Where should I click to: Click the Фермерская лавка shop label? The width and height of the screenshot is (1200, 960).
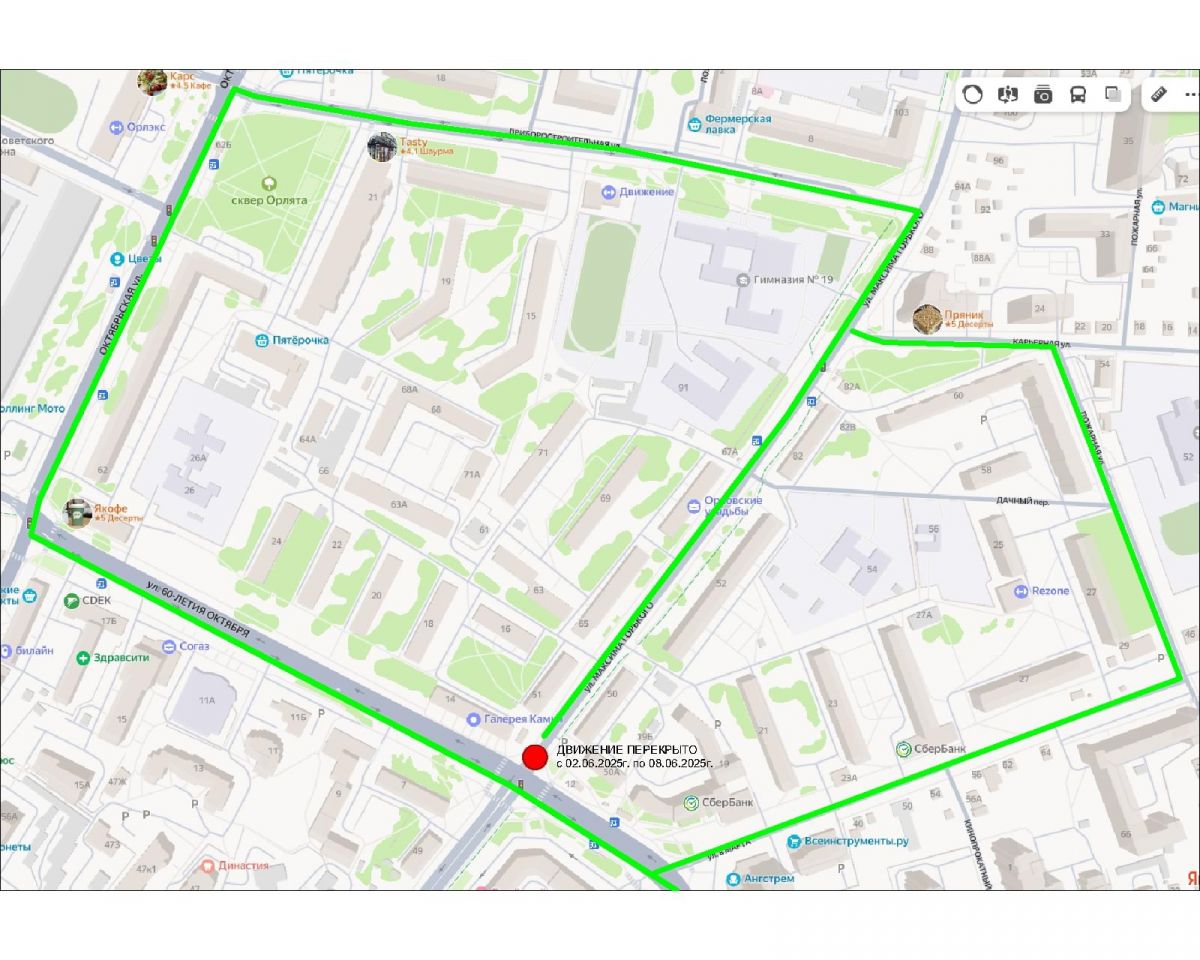737,124
